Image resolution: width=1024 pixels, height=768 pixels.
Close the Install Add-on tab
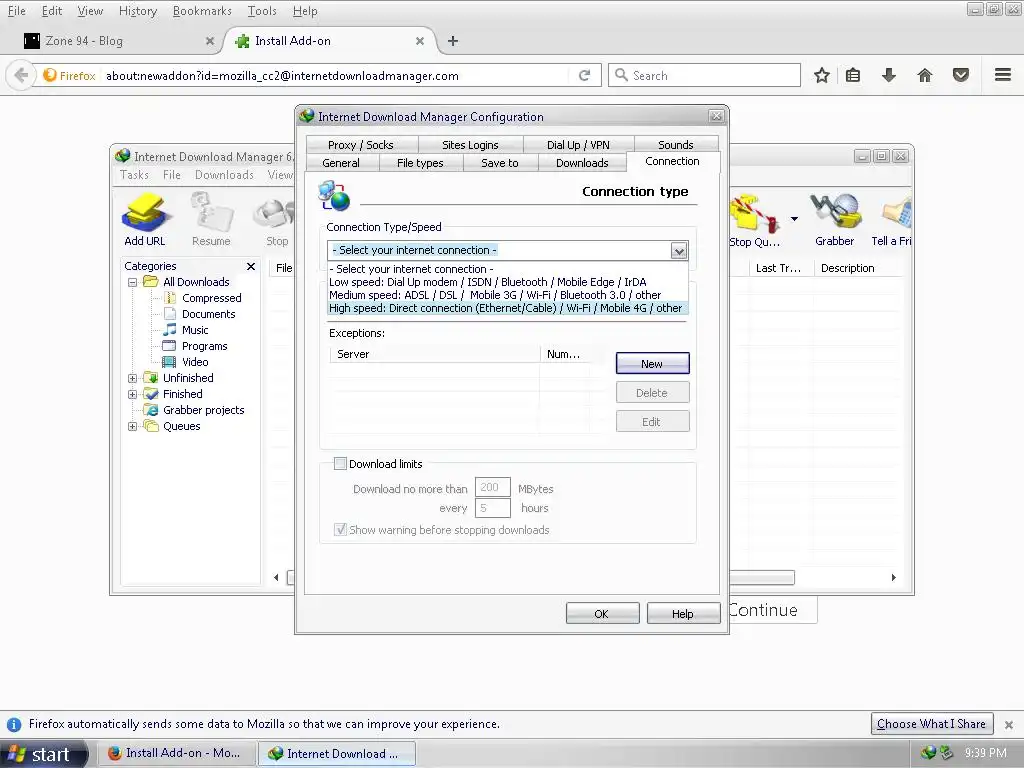pos(420,41)
